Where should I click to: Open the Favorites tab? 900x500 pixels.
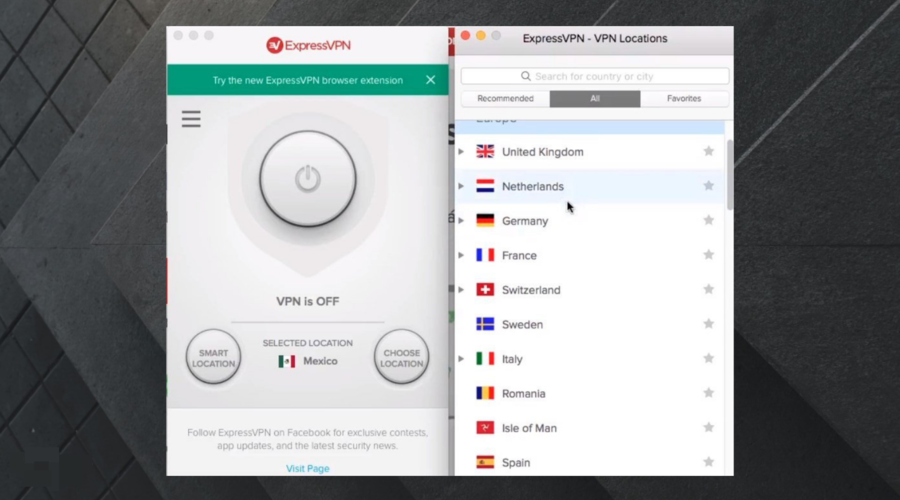click(x=684, y=99)
